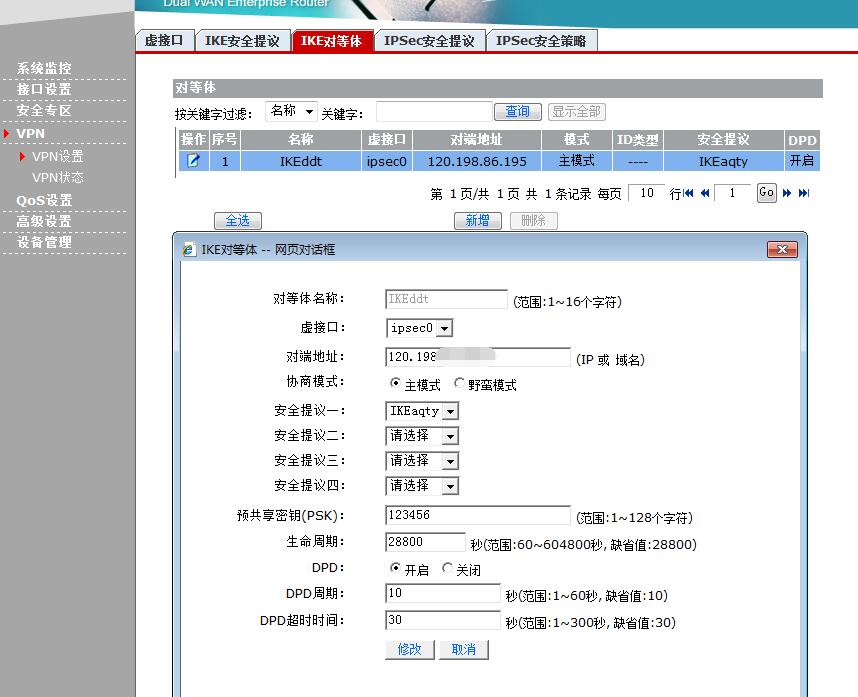
Task: Click the 对端地址 field
Action: coord(478,357)
